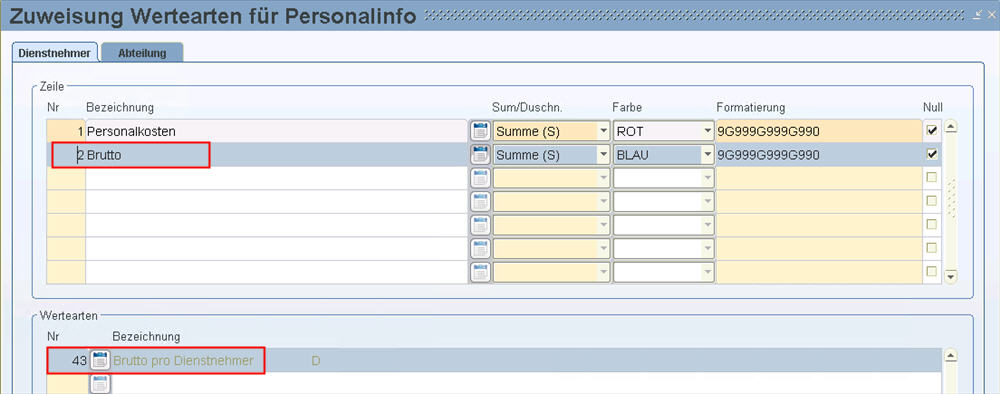Click Formatierung field of Brutto row

(x=818, y=155)
